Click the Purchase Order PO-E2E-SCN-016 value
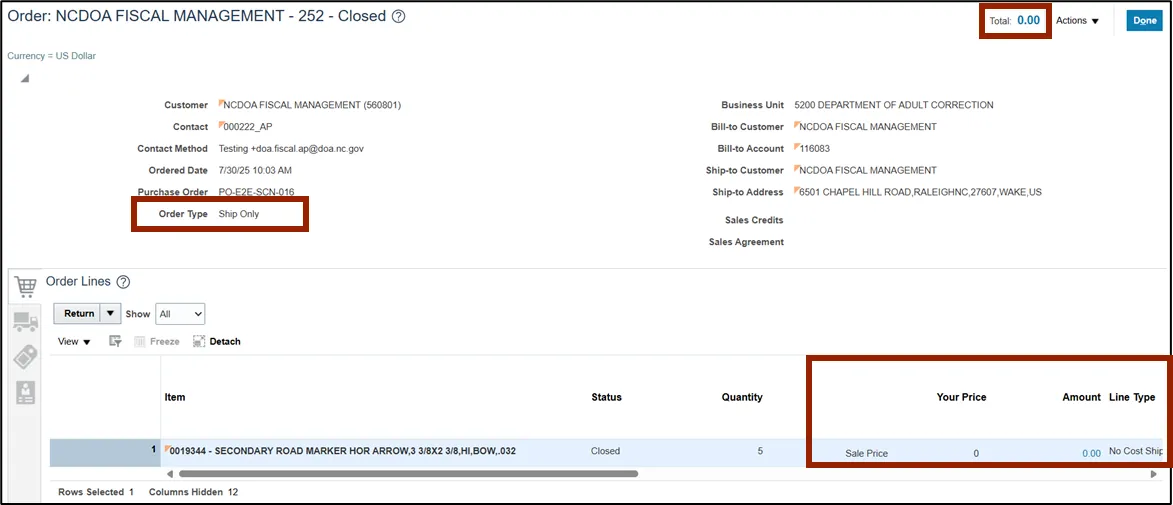The image size is (1173, 505). [x=255, y=192]
